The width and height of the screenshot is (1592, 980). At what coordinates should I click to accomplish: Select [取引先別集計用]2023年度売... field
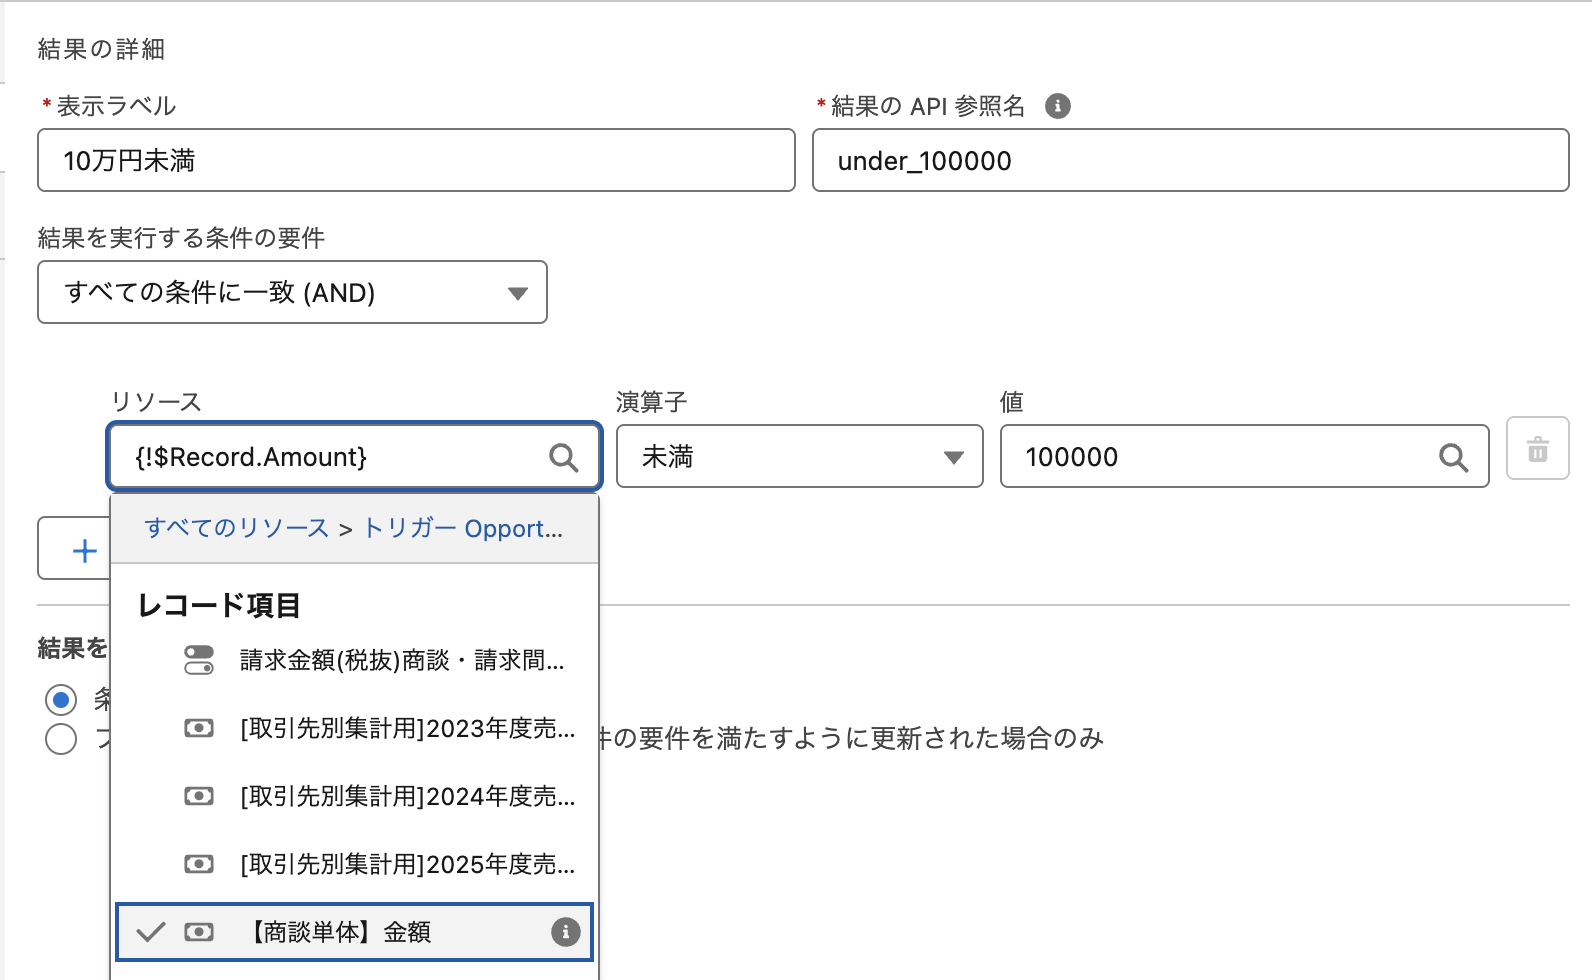[x=355, y=728]
